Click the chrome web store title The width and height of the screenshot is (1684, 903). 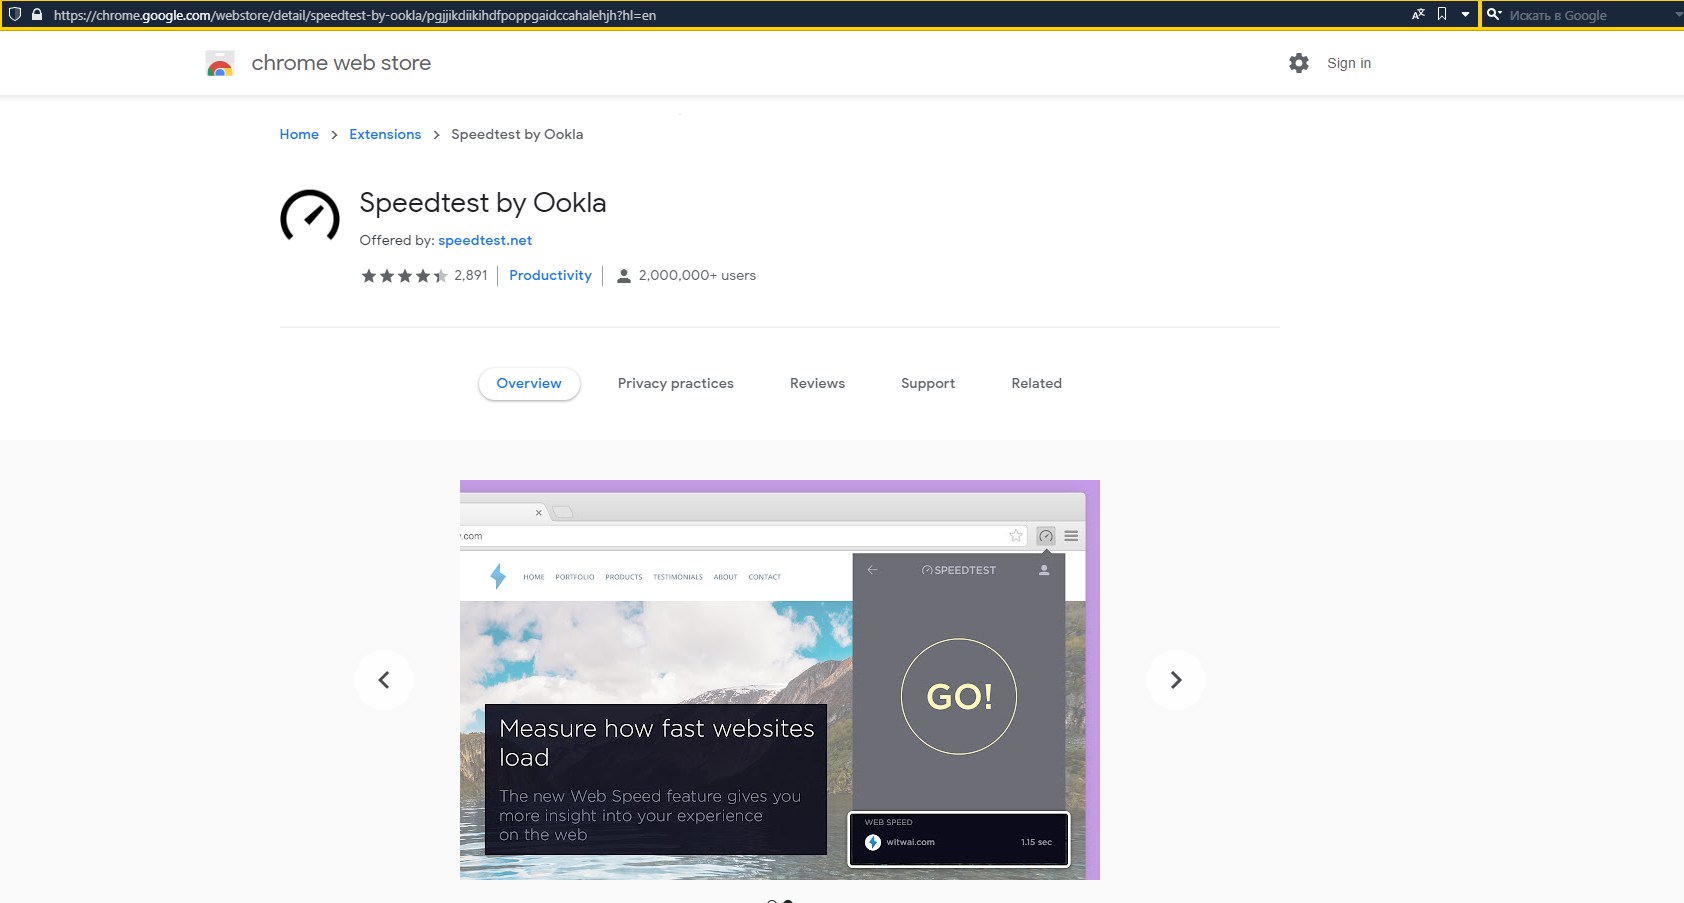(341, 63)
